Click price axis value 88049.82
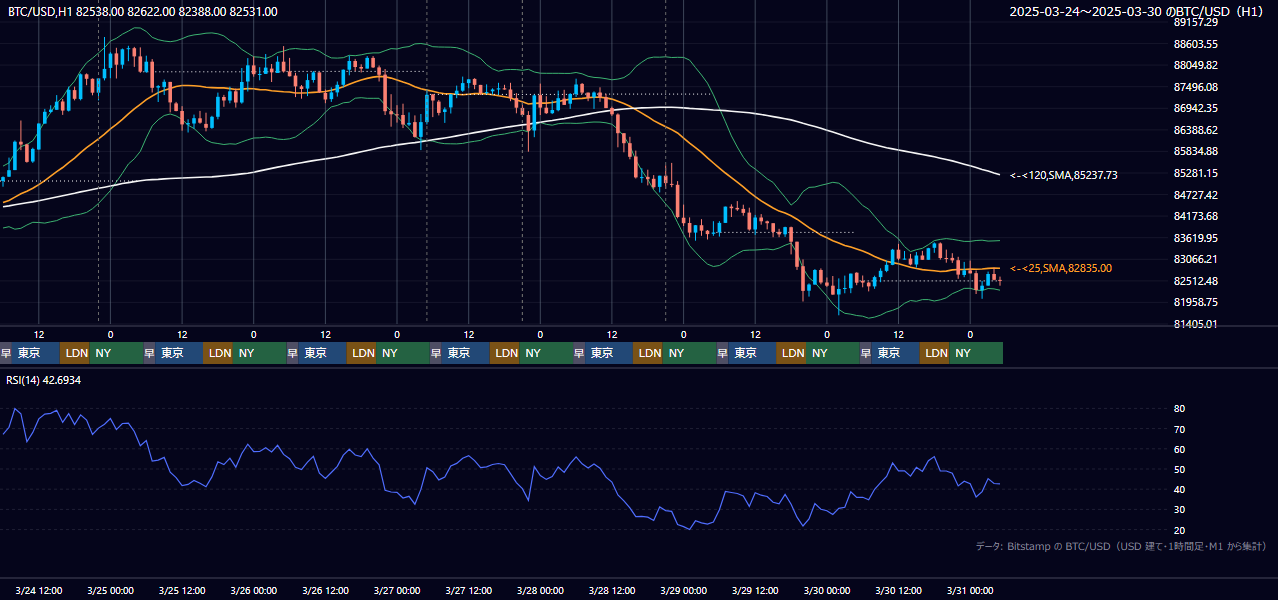Image resolution: width=1278 pixels, height=600 pixels. coord(1196,65)
